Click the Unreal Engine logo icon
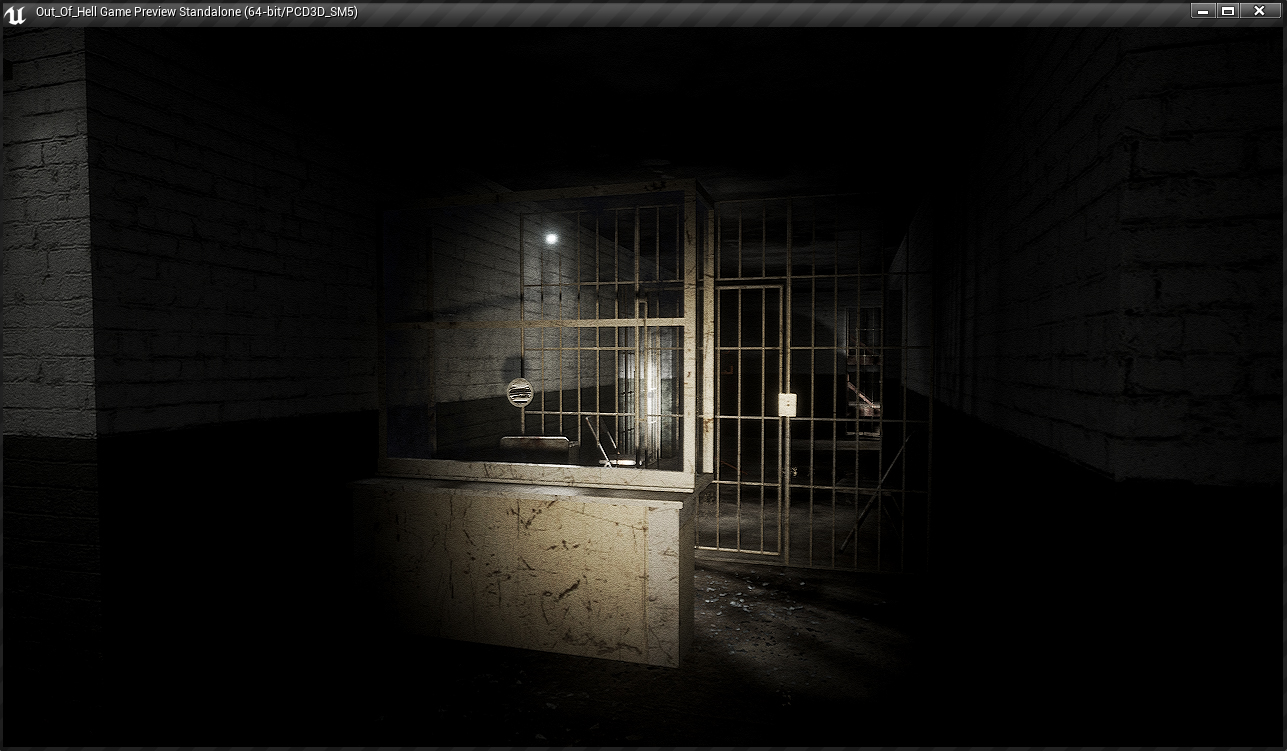Viewport: 1287px width, 751px height. (15, 12)
